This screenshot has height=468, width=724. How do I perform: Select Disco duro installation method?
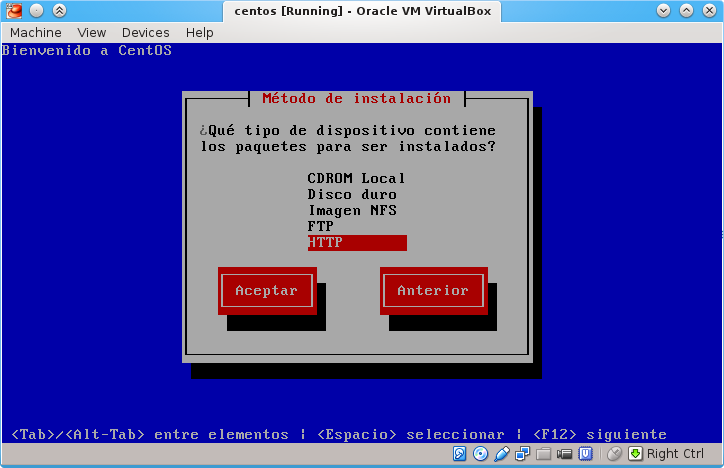356,194
